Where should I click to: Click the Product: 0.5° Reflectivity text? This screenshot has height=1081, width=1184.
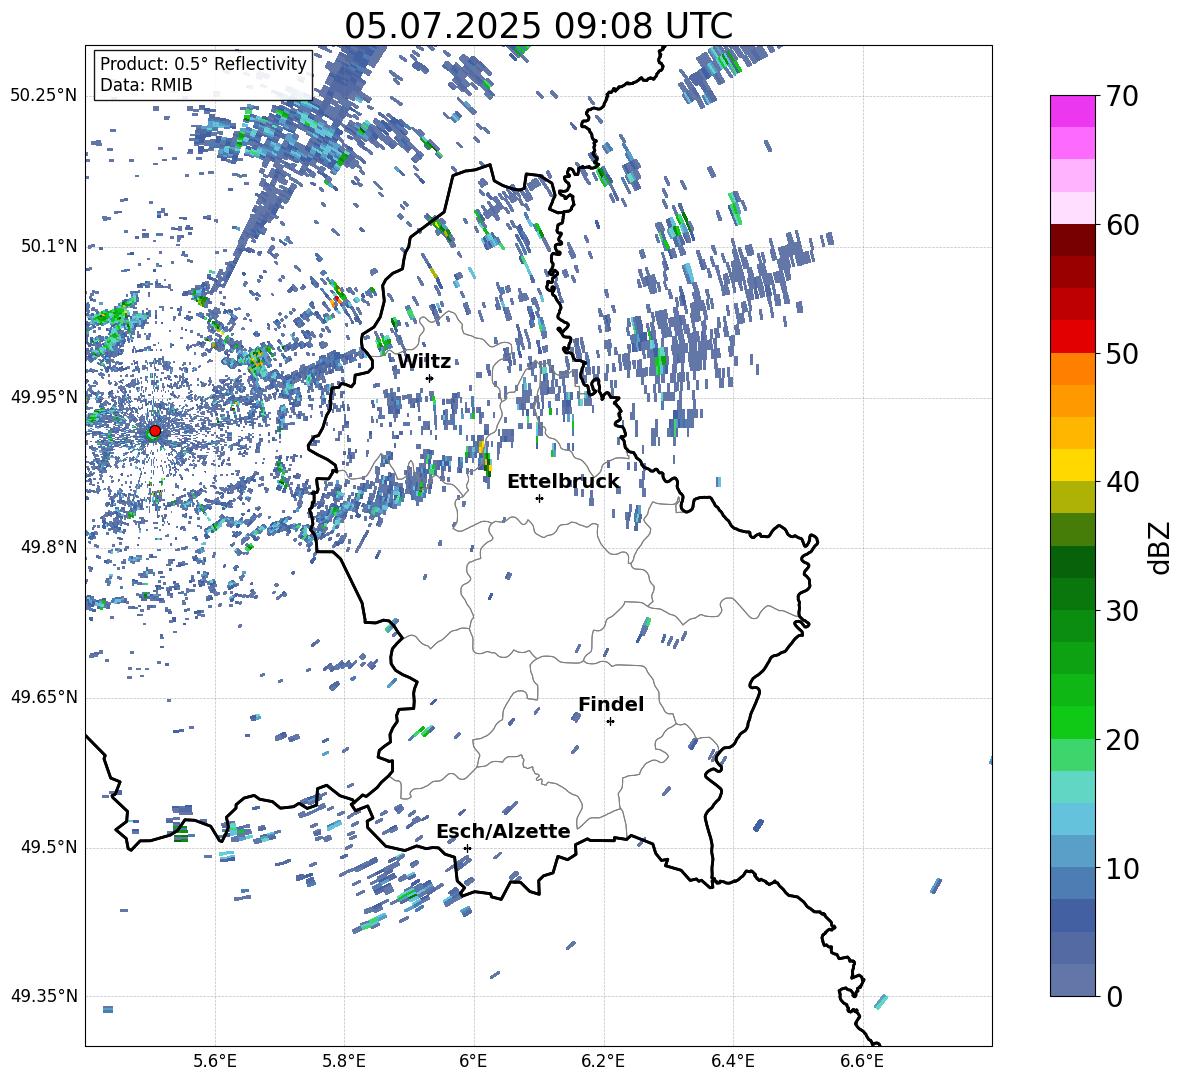(203, 63)
